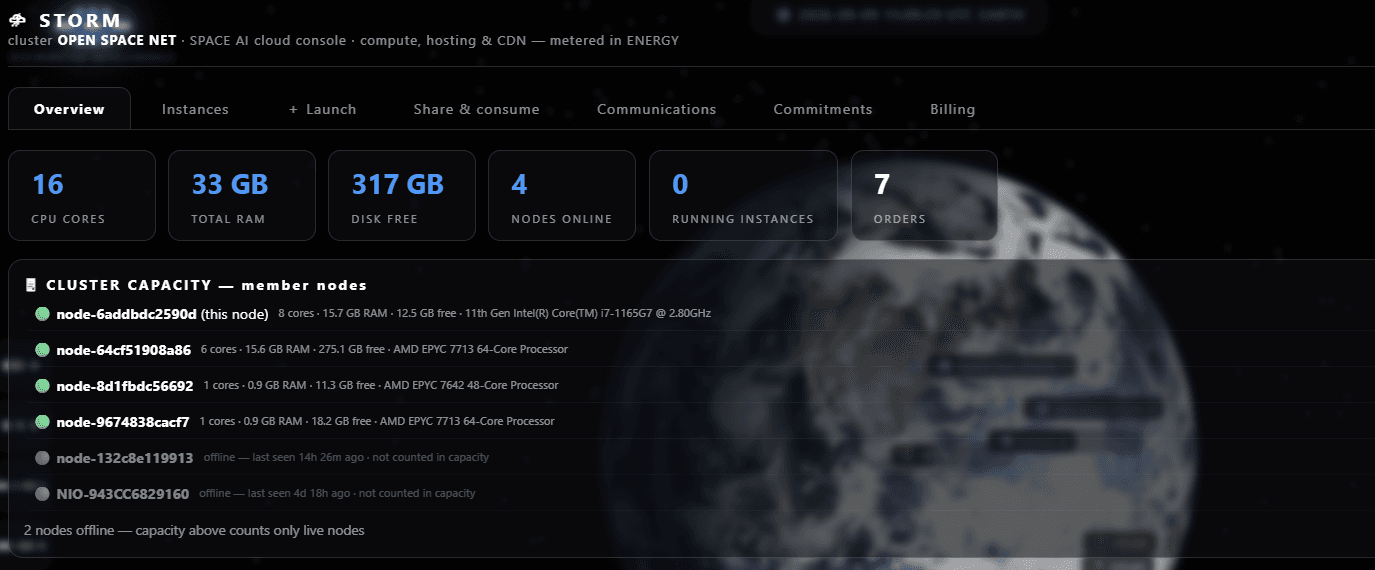Click the green status dot of node-8d1fbdc56692

[x=42, y=386]
